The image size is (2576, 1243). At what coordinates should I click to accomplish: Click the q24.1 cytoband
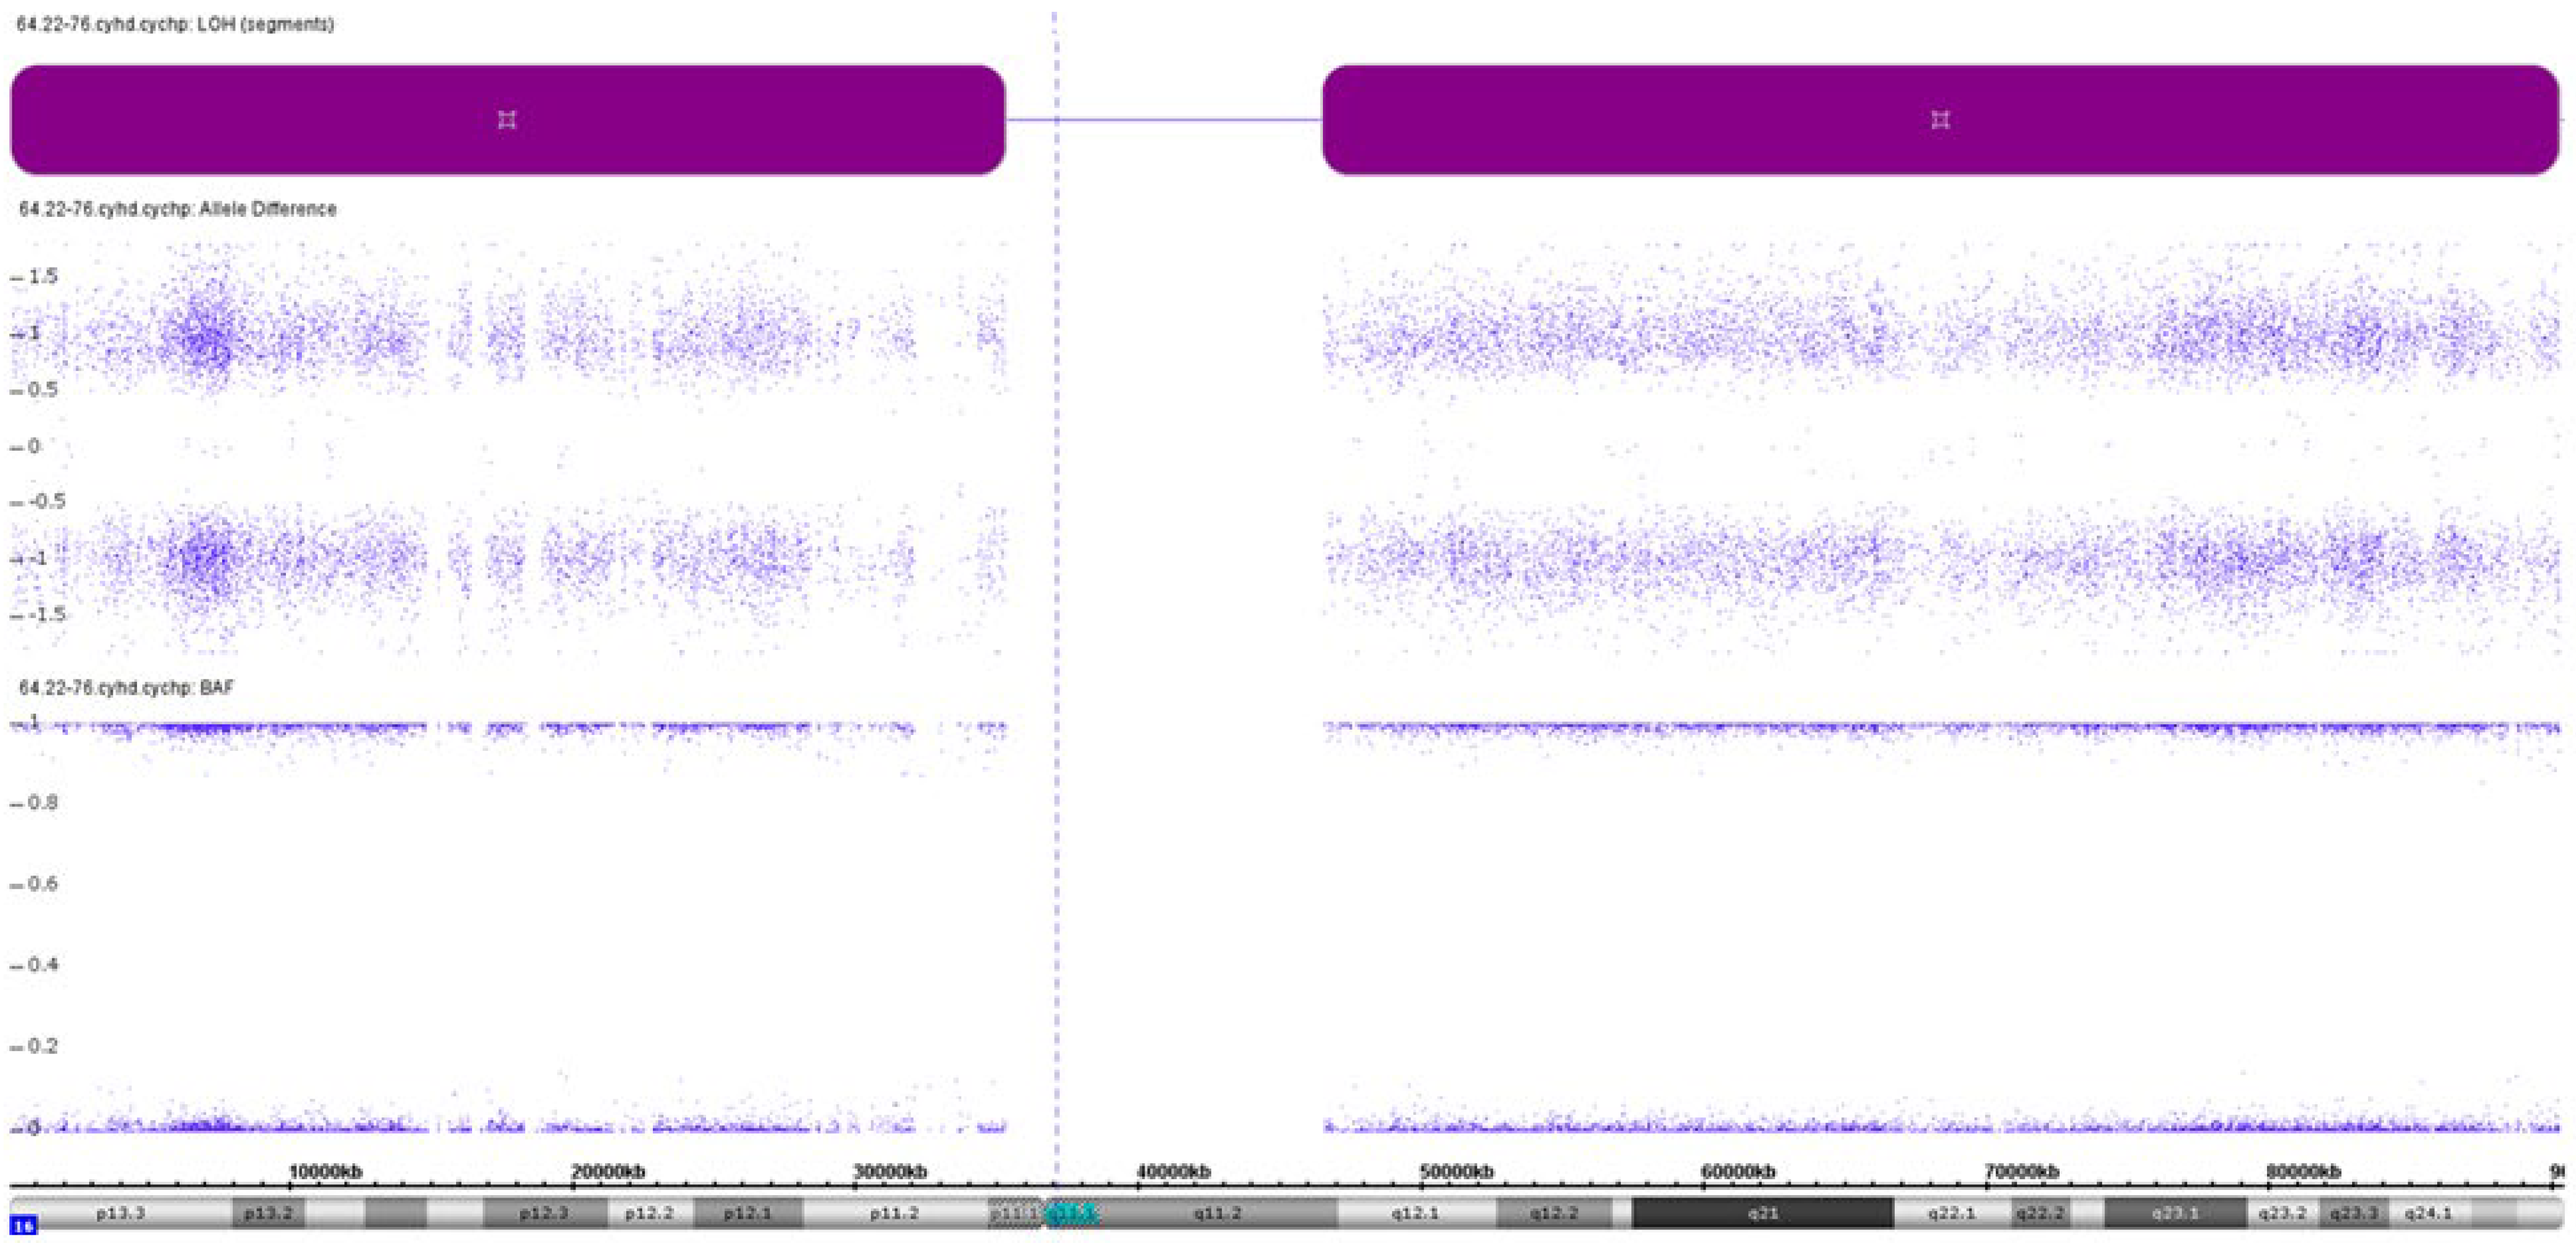(2428, 1213)
